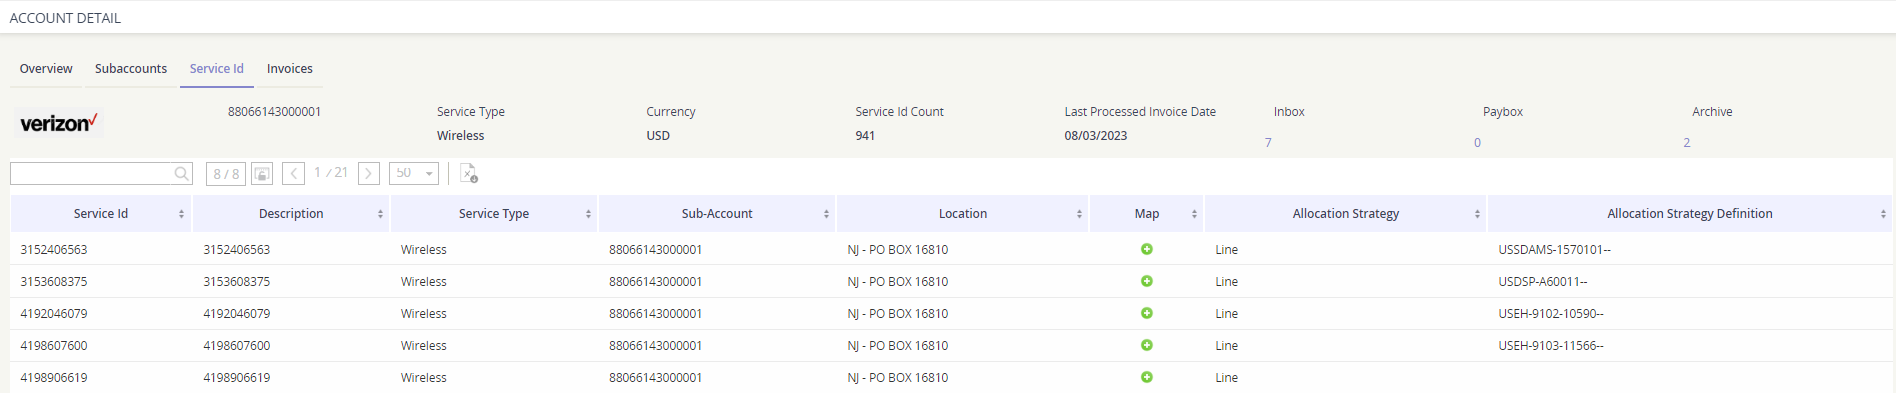The width and height of the screenshot is (1896, 393).
Task: Click Service Id Count value 941
Action: 865,136
